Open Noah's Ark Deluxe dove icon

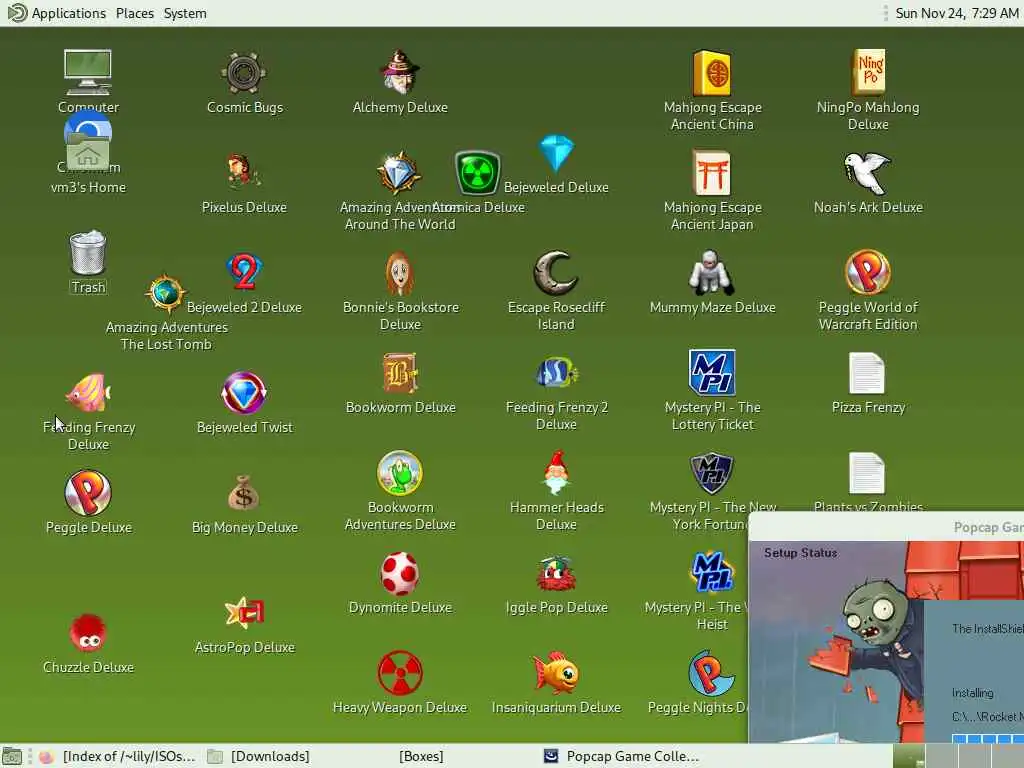click(x=867, y=172)
